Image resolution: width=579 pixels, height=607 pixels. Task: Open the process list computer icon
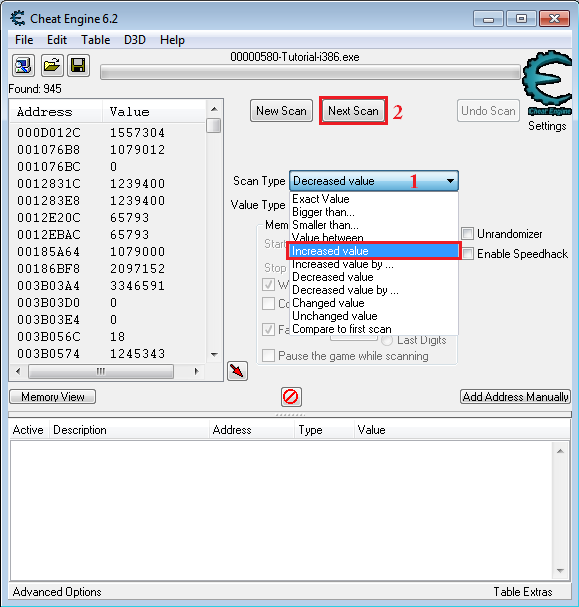tap(24, 65)
